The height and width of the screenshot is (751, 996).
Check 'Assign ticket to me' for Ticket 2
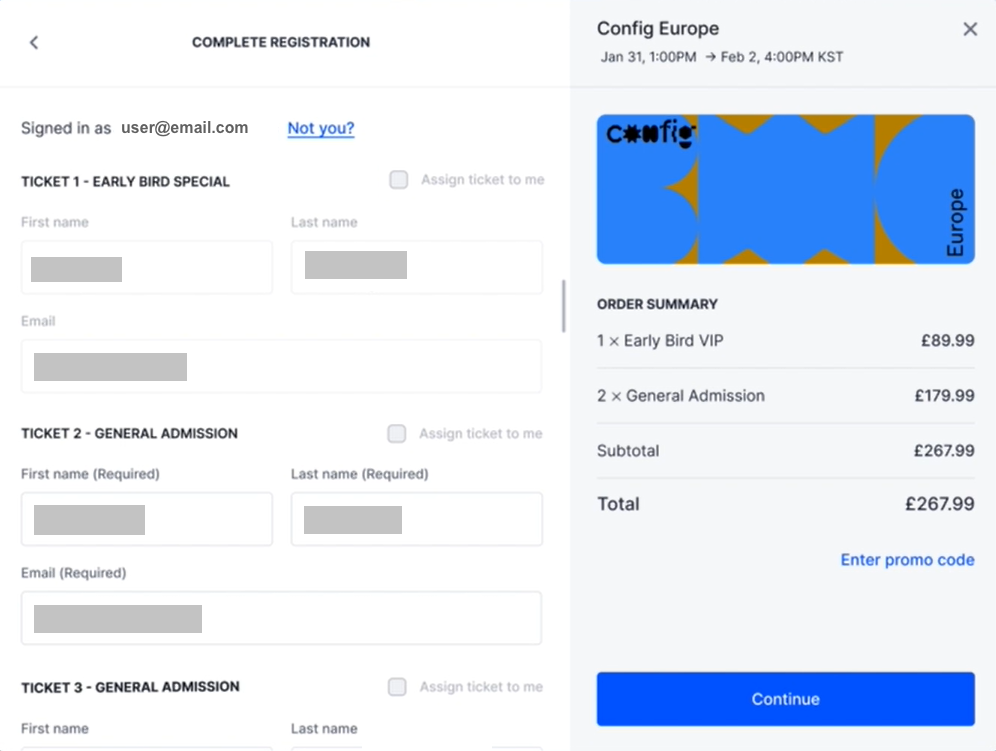tap(396, 433)
